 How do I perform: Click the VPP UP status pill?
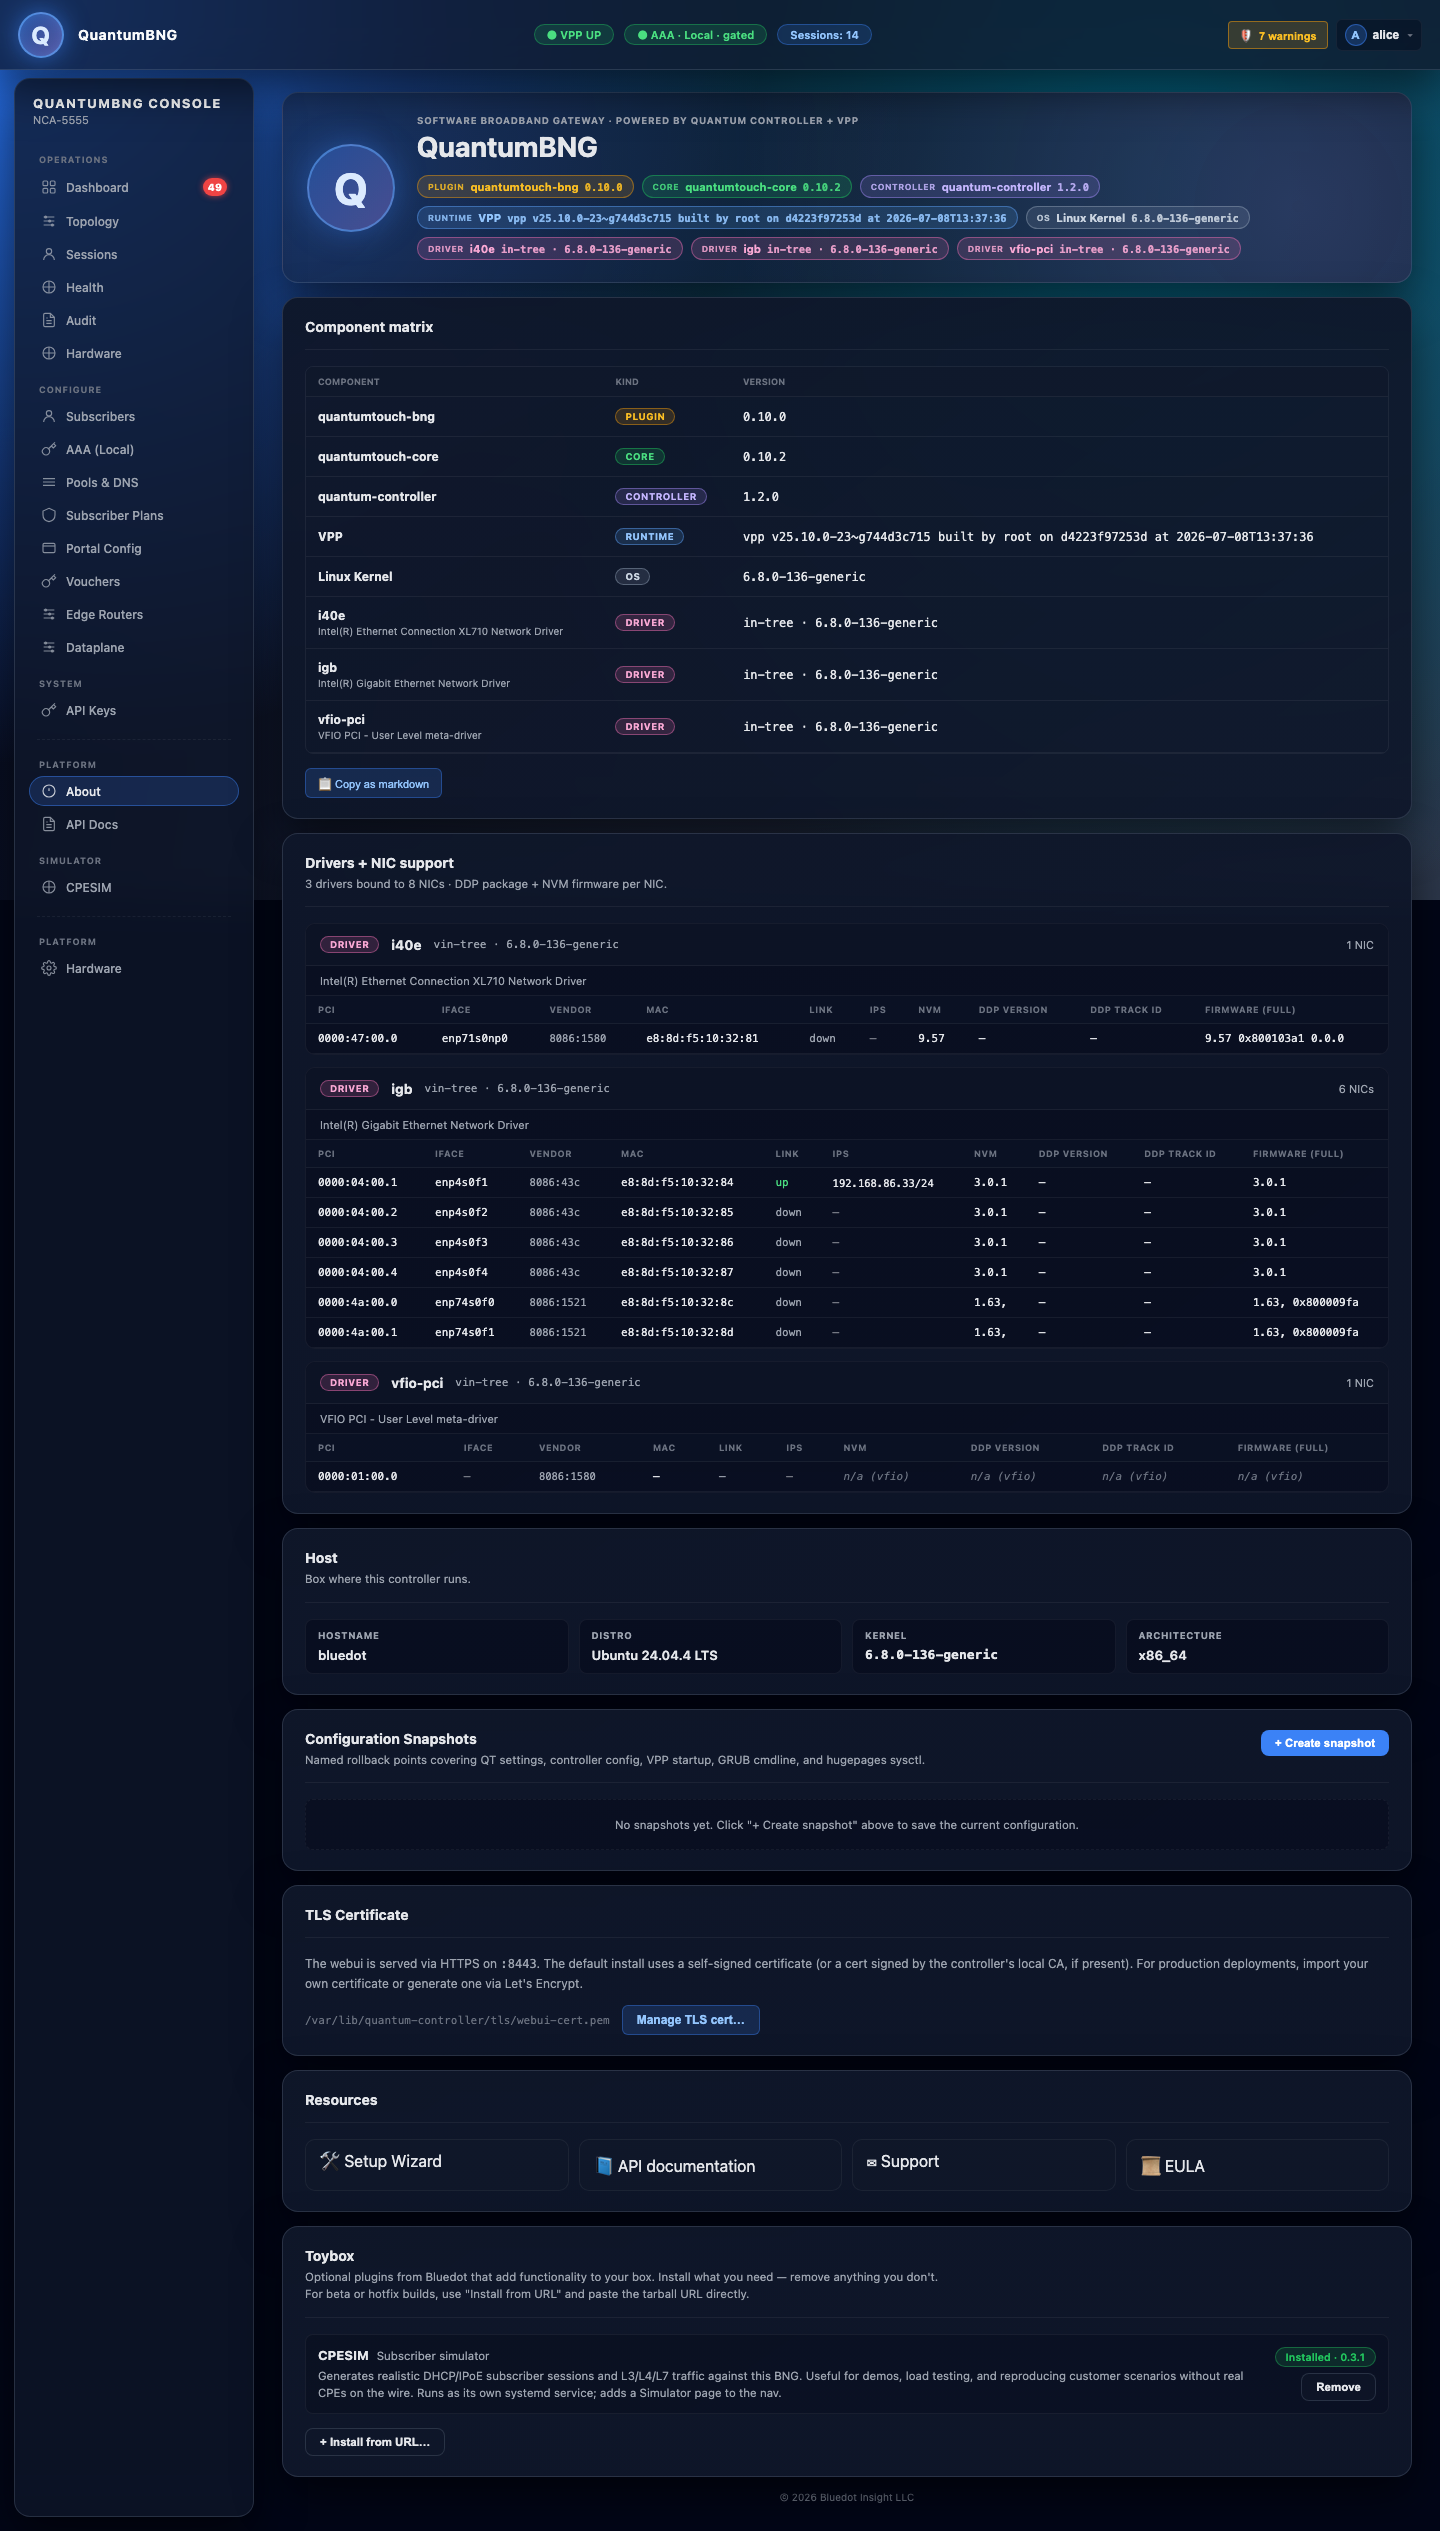[x=574, y=35]
